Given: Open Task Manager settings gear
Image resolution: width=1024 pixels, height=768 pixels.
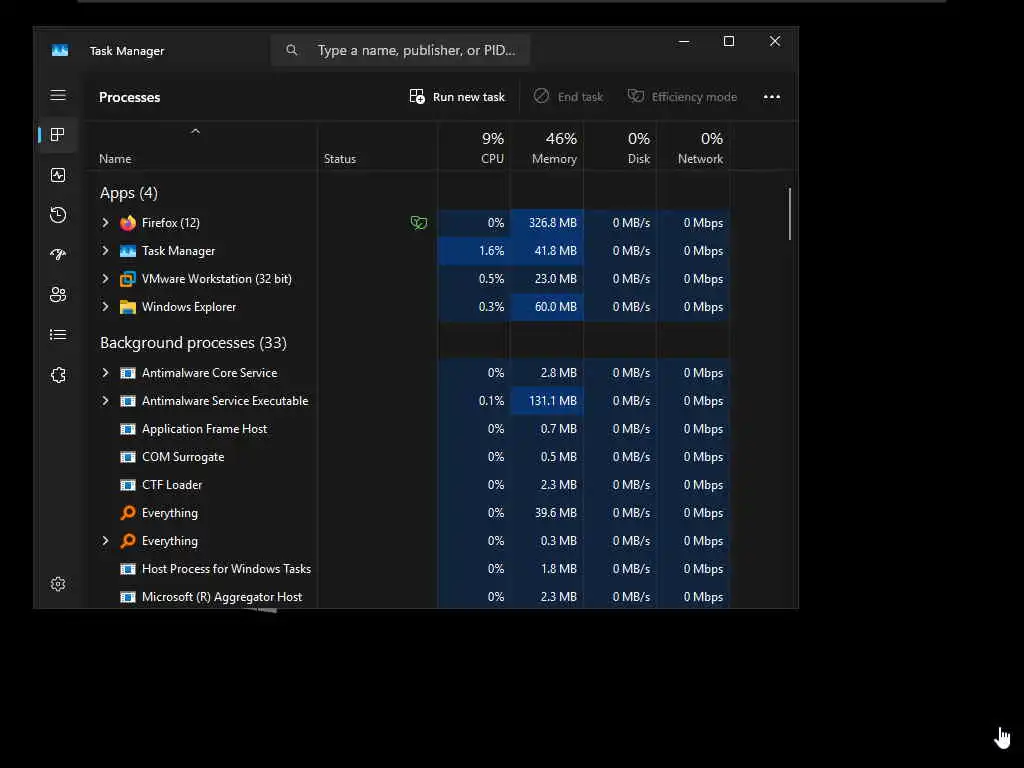Looking at the screenshot, I should point(58,584).
